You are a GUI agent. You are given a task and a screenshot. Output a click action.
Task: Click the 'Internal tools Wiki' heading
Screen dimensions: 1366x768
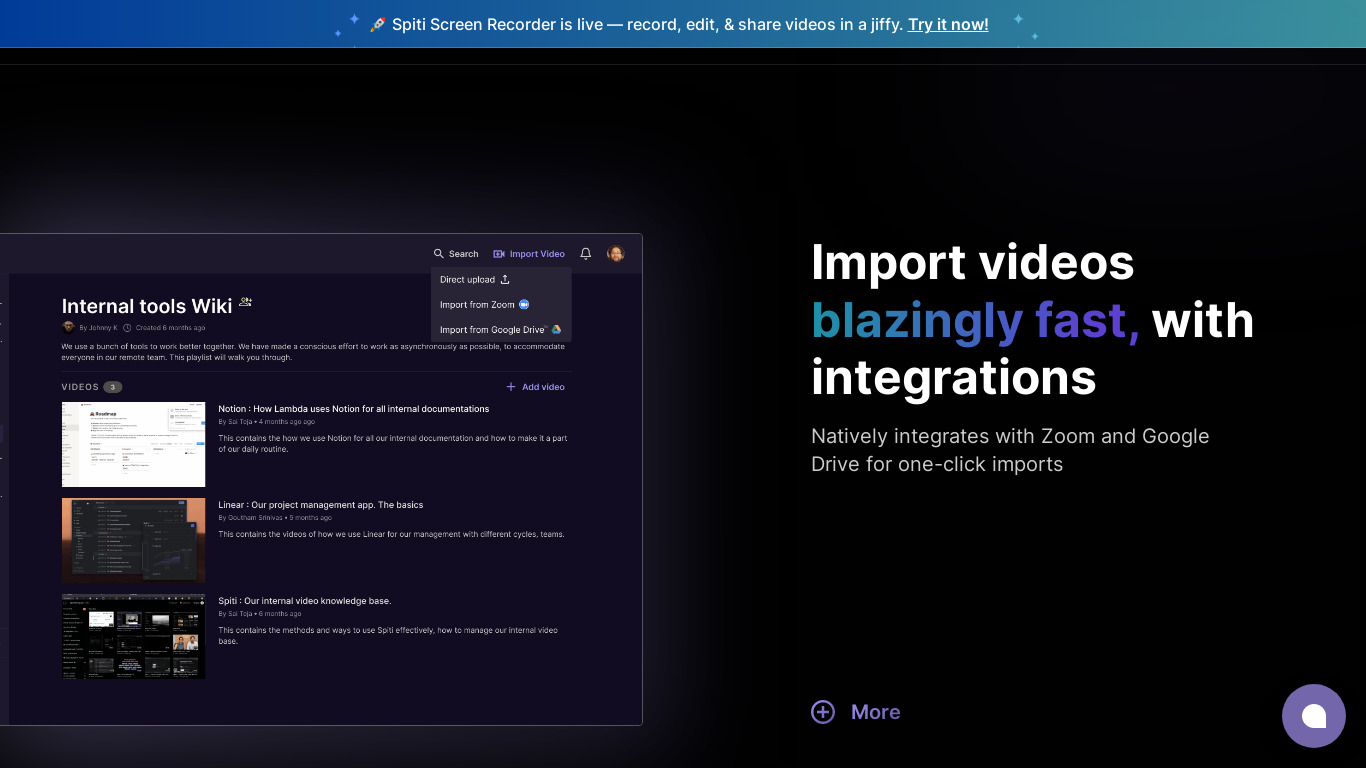tap(147, 306)
